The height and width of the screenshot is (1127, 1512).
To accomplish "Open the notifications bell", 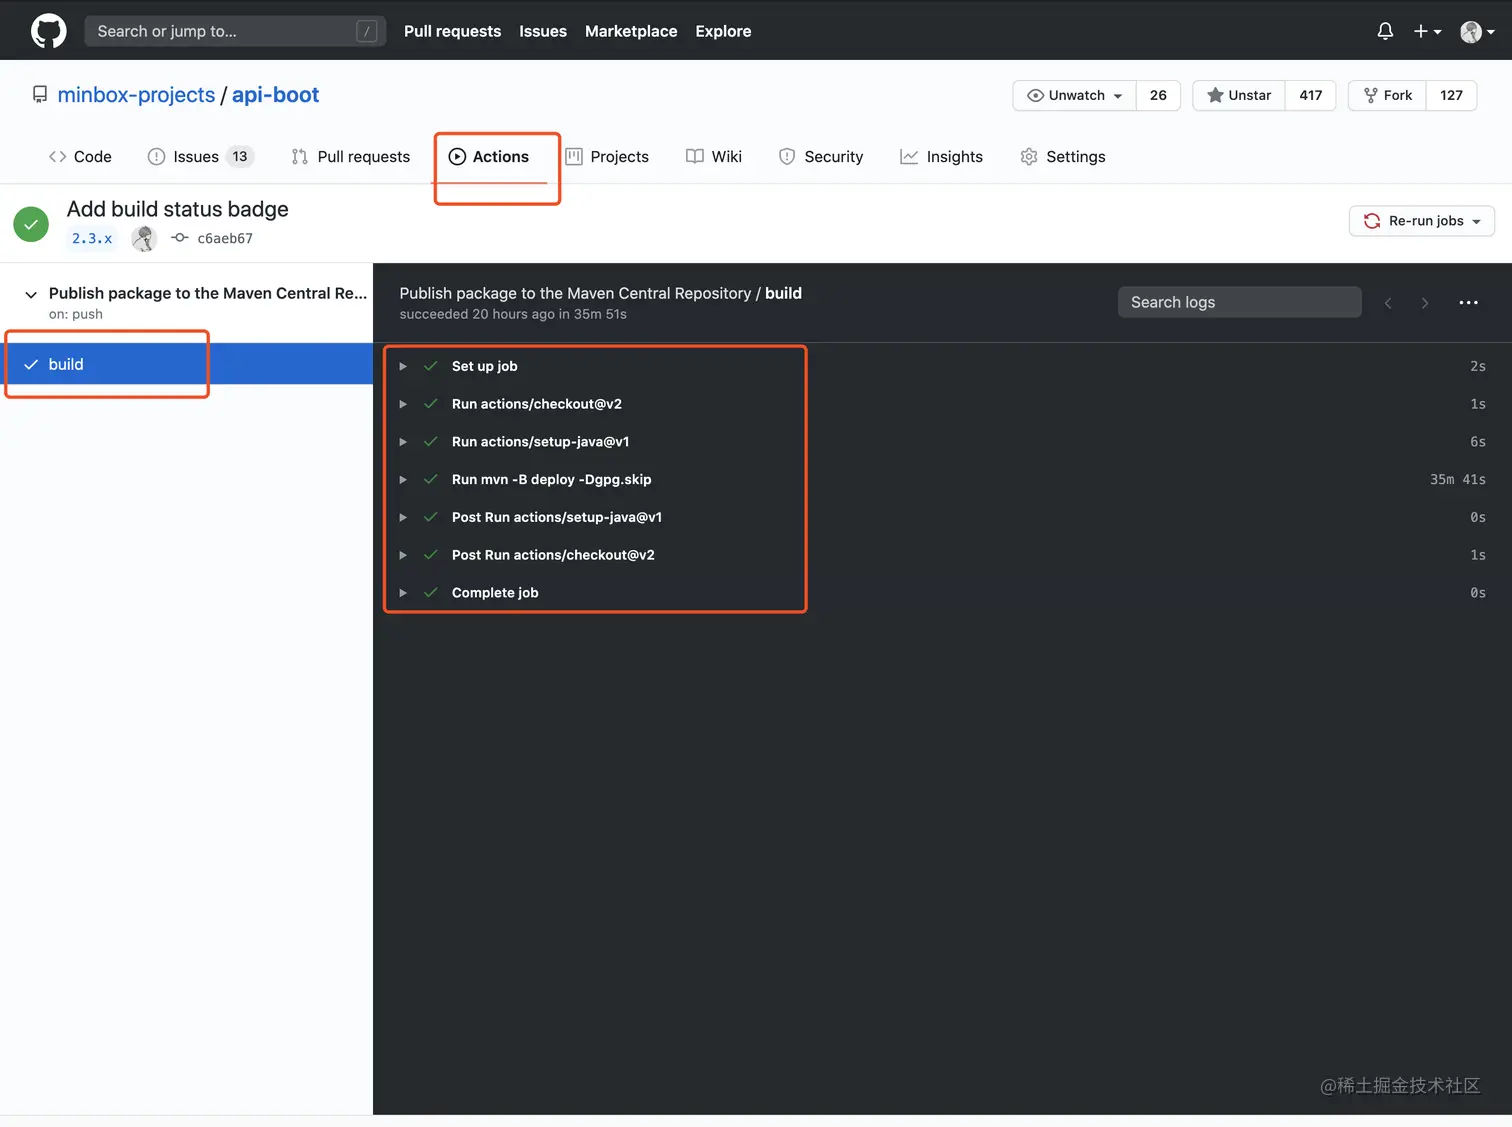I will (x=1385, y=31).
